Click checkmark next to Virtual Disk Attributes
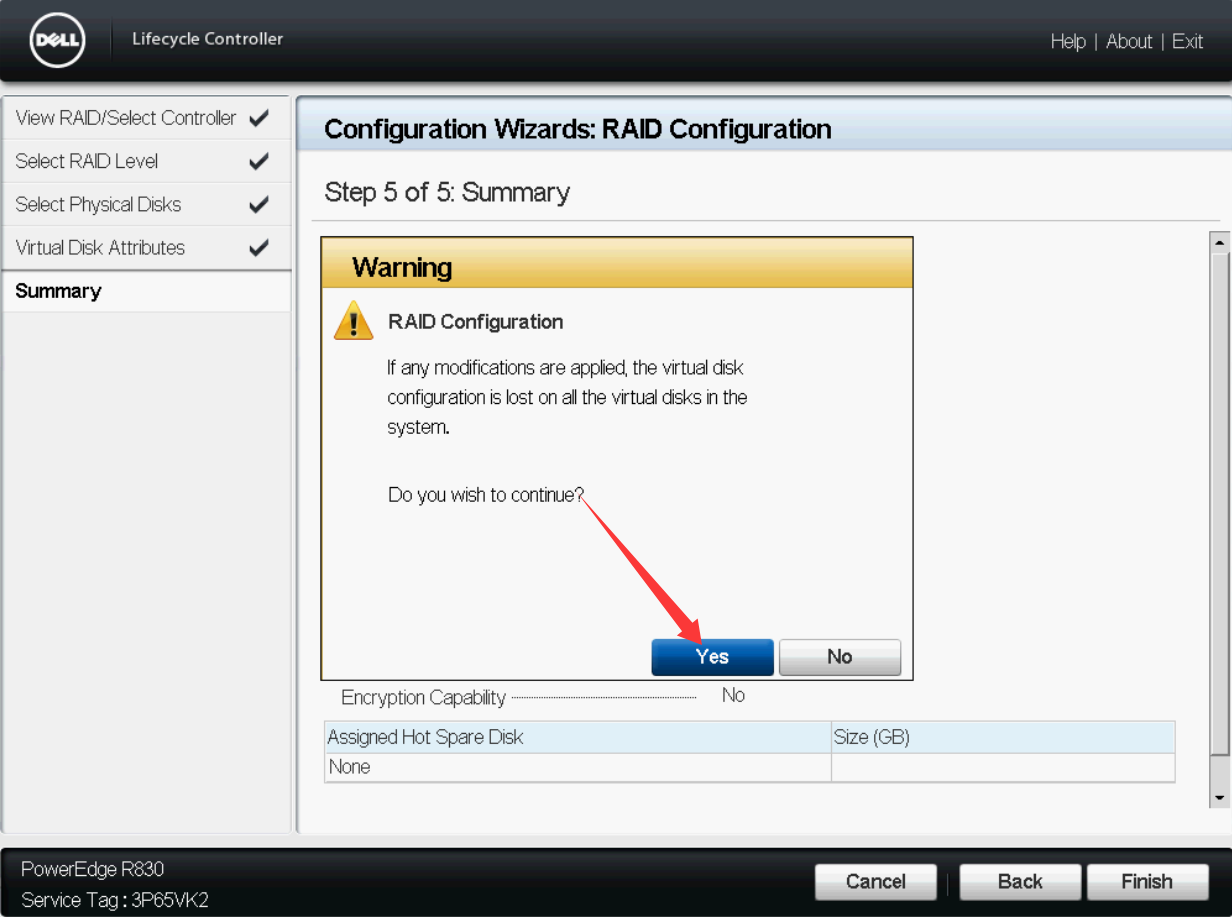The height and width of the screenshot is (917, 1232). (x=258, y=248)
